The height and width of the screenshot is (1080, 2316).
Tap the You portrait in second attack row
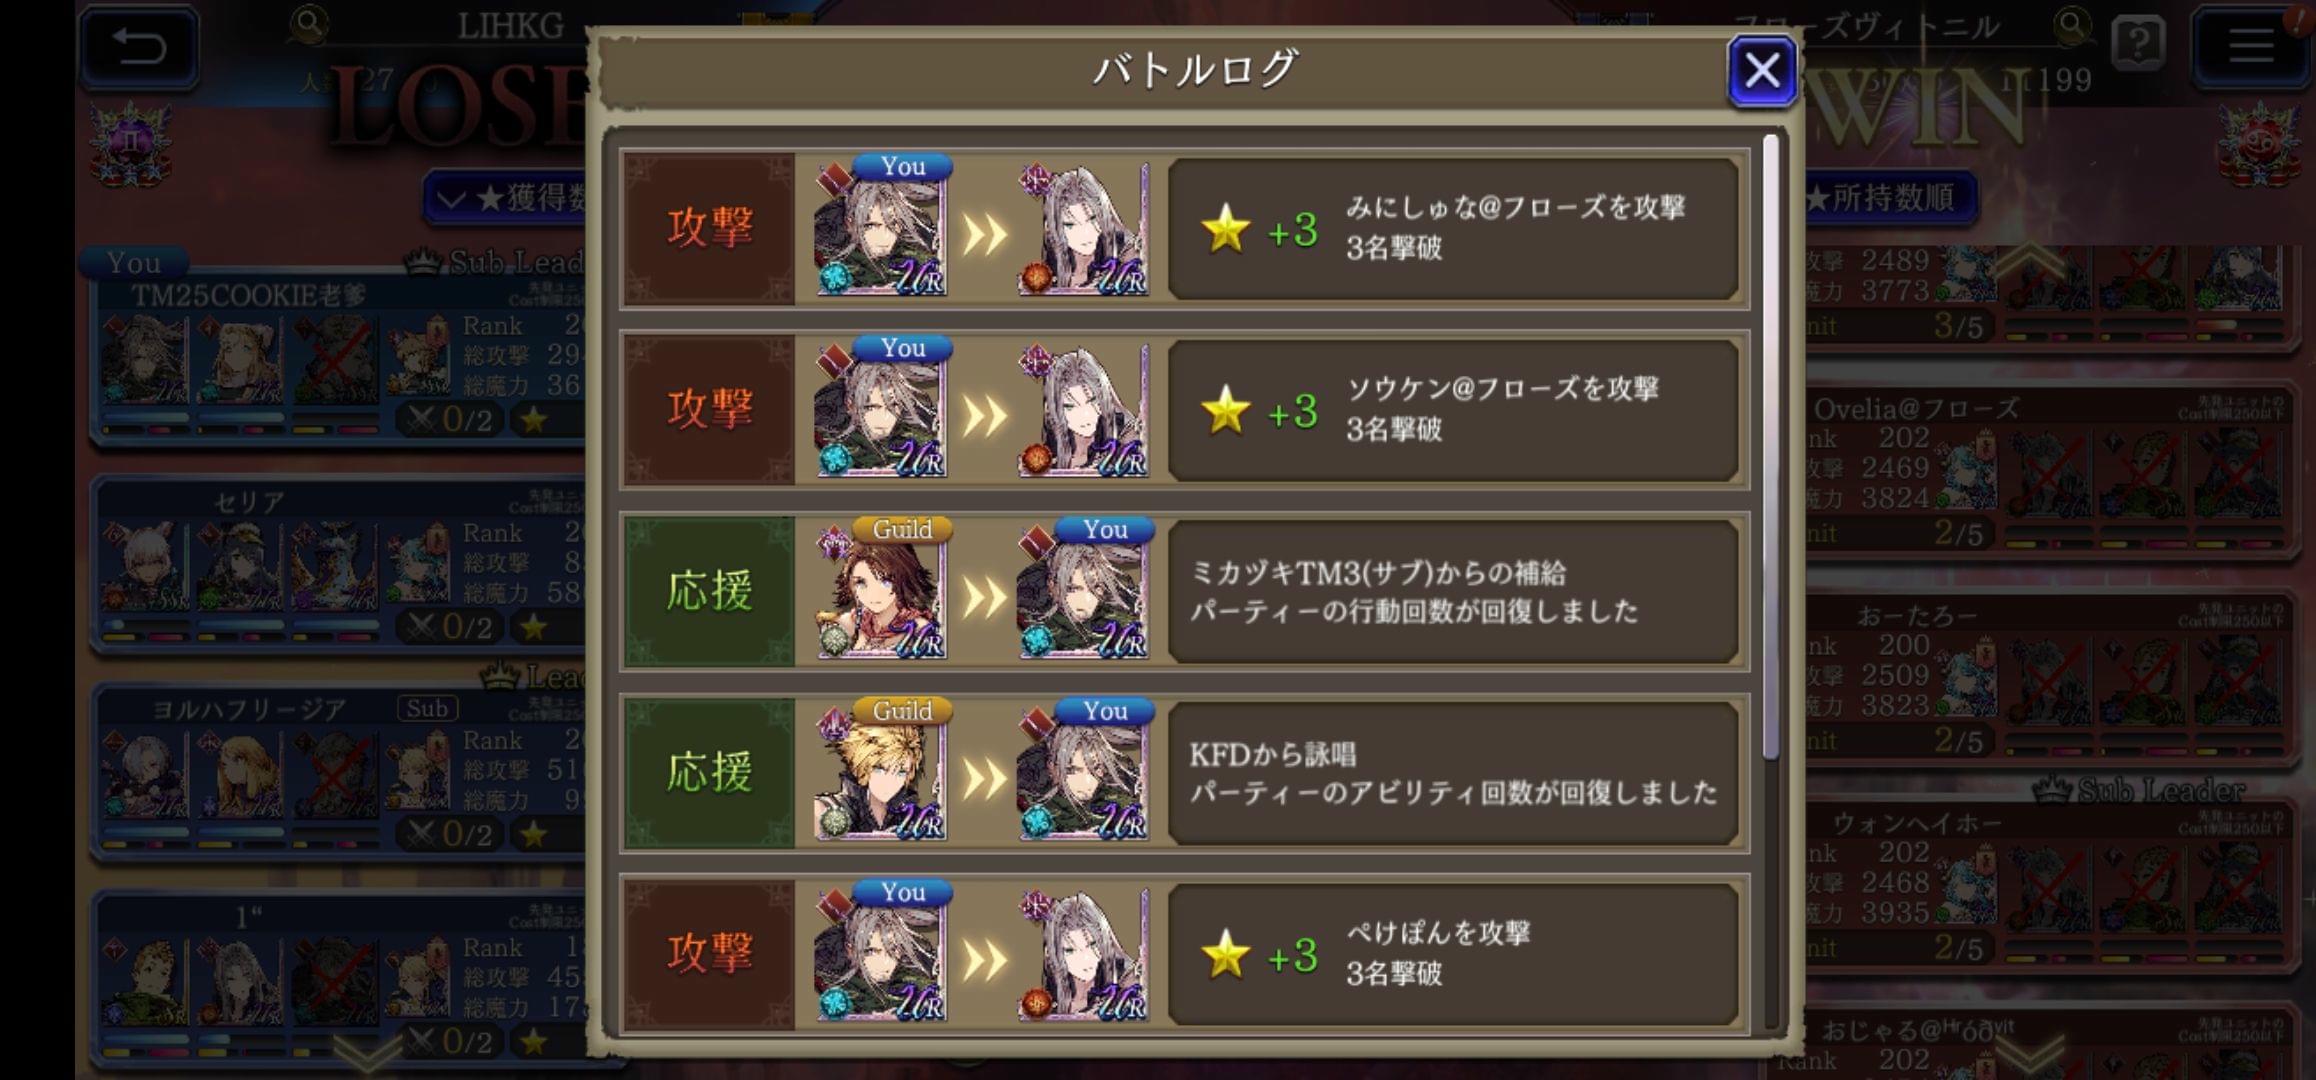click(880, 412)
